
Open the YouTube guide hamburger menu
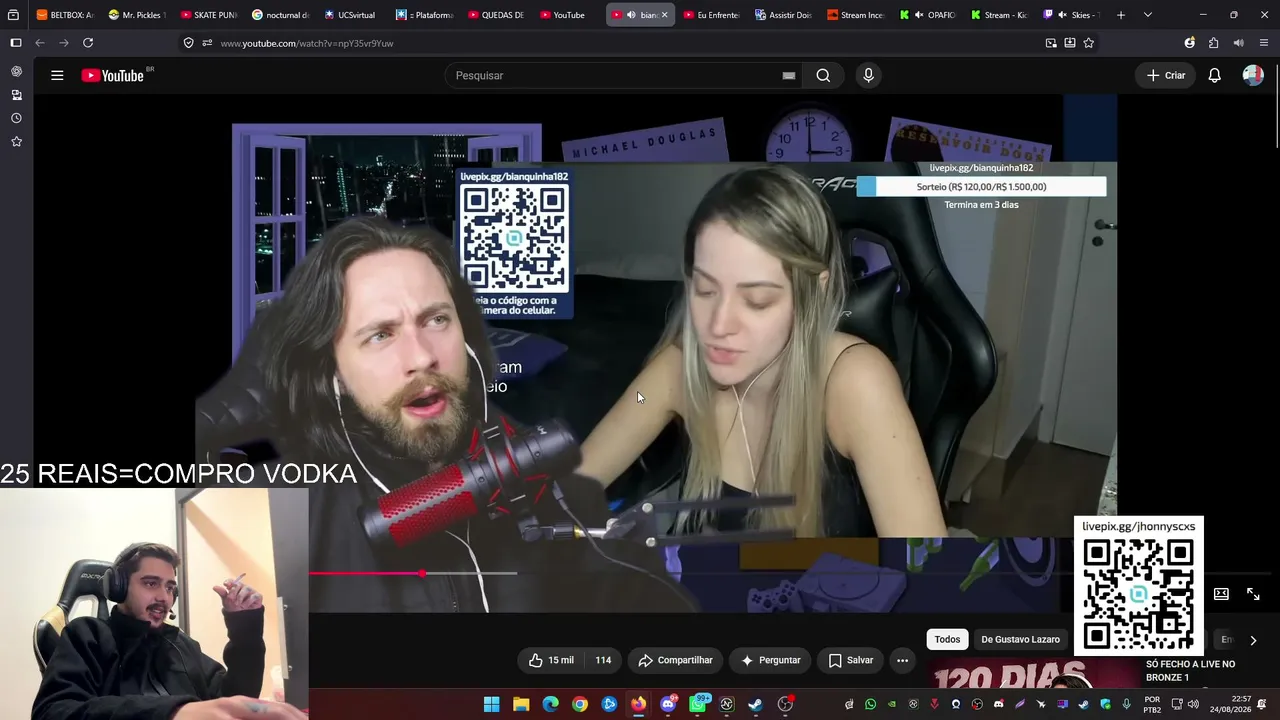click(57, 75)
